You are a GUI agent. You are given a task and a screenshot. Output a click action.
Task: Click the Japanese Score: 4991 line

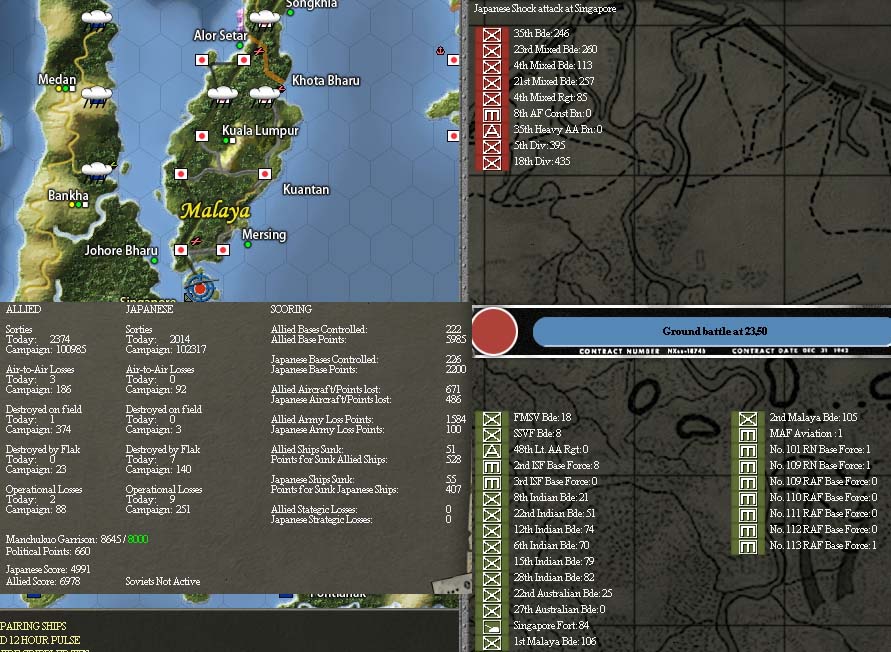coord(48,569)
